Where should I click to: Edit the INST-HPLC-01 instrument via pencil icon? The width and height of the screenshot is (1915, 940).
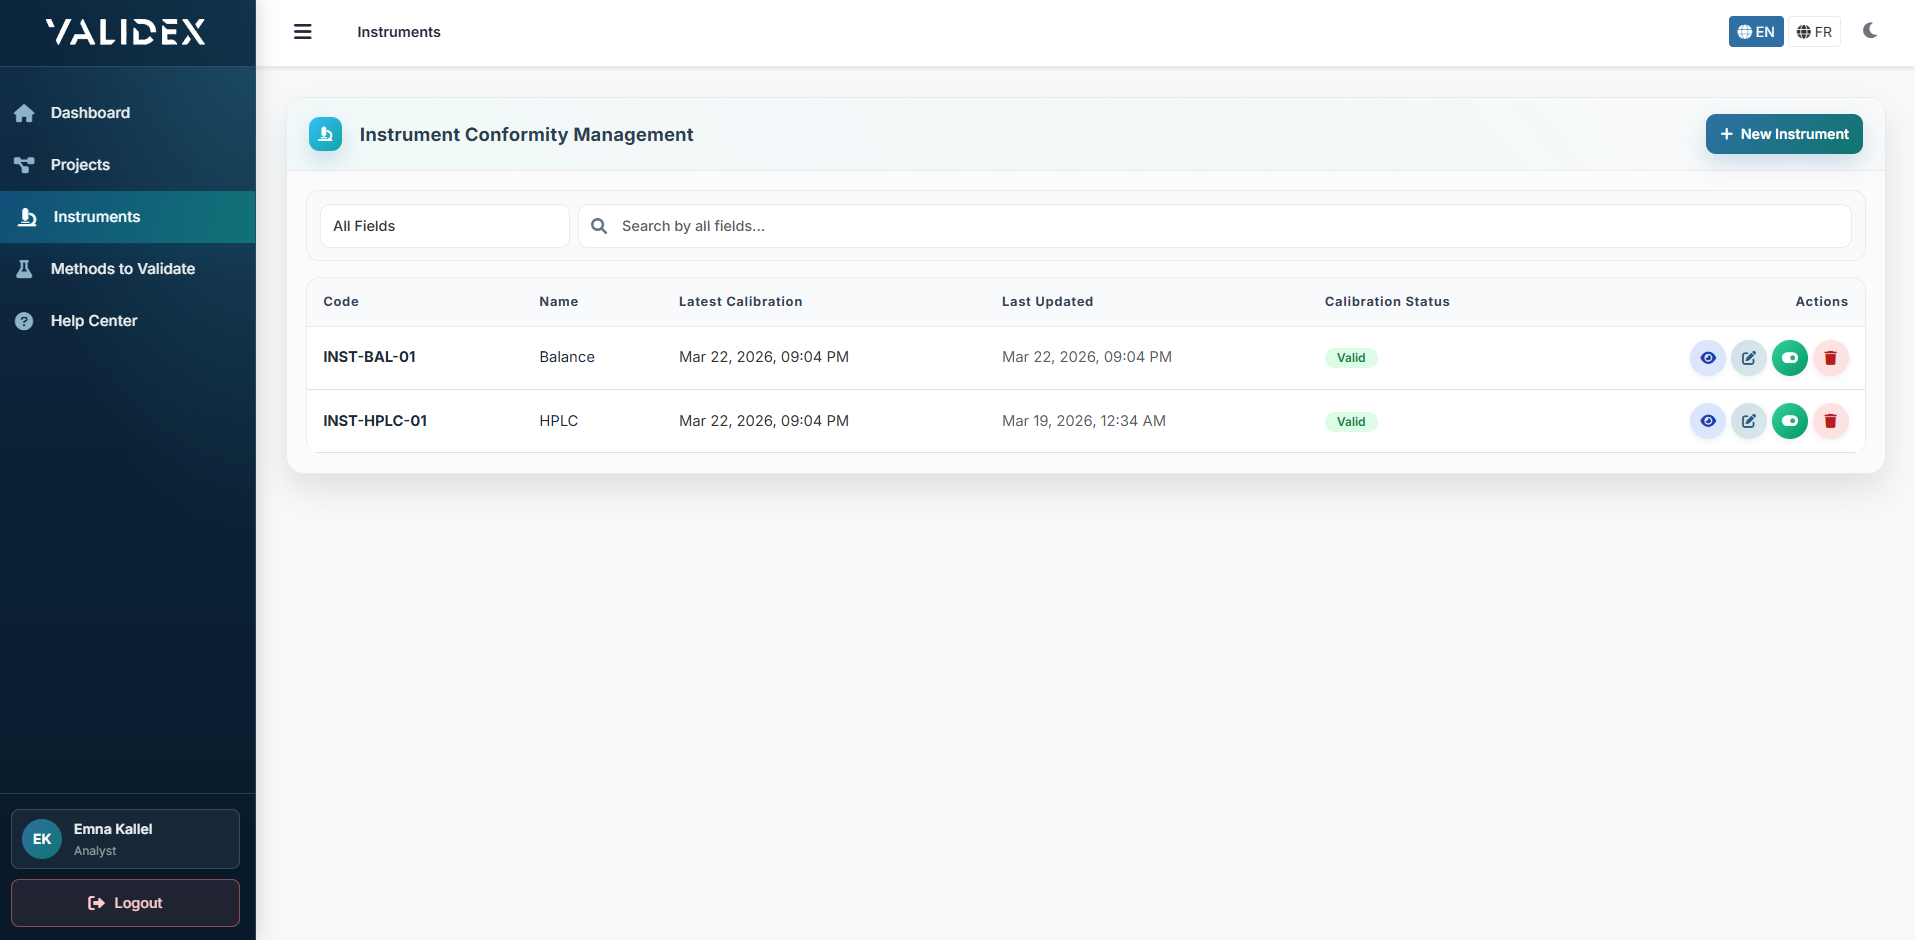[x=1748, y=421]
